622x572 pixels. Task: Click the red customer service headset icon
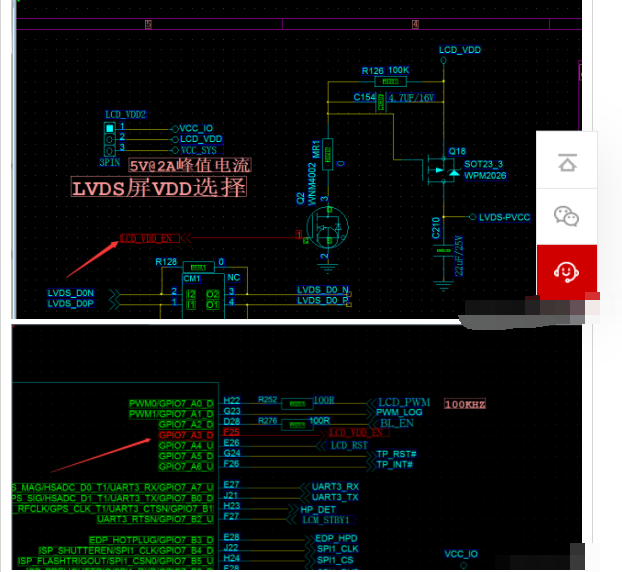tap(567, 271)
